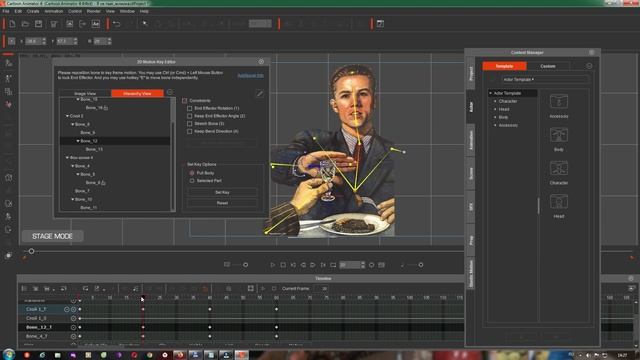Click the trash icon in the top toolbar
The height and width of the screenshot is (360, 640).
tap(53, 24)
